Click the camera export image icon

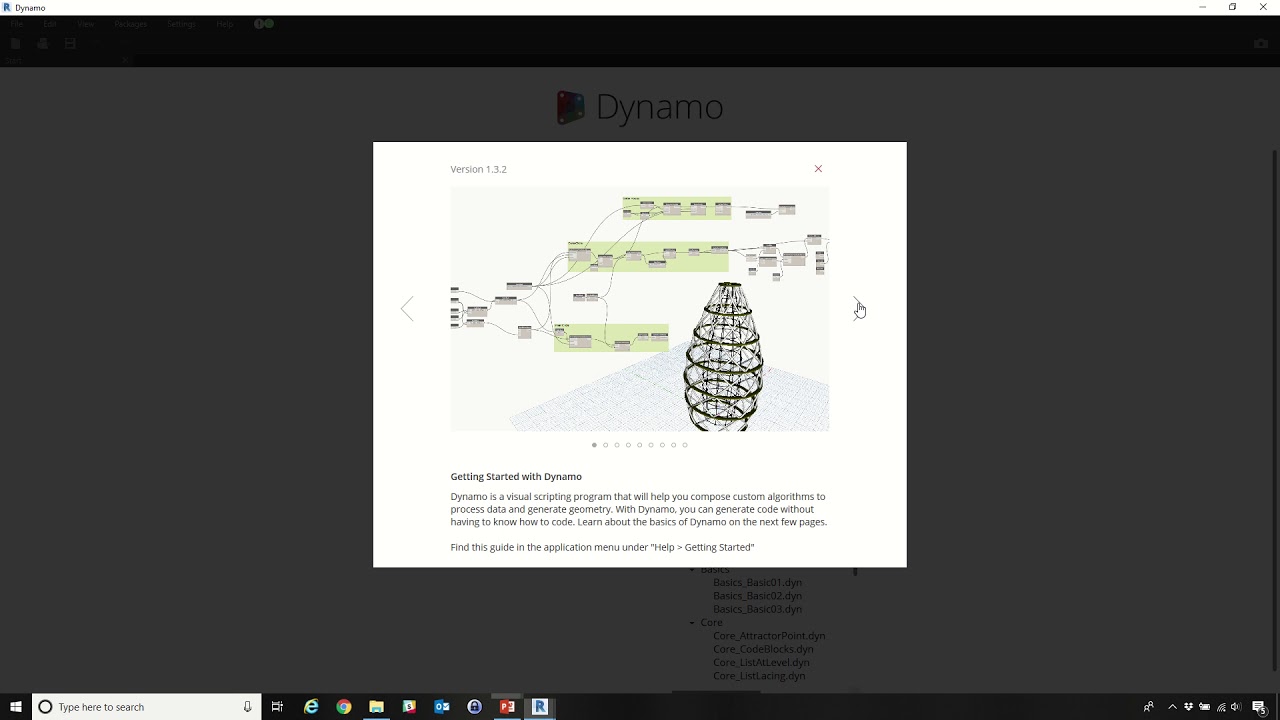[x=1261, y=44]
